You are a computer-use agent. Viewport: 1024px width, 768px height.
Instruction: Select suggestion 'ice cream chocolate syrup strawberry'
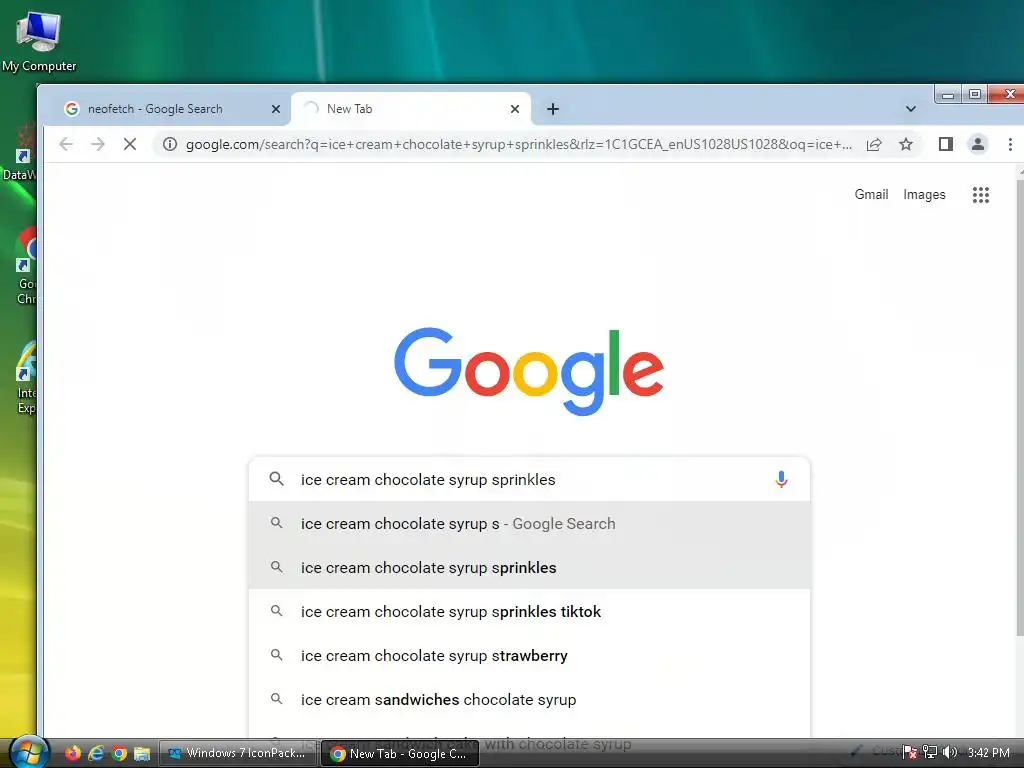529,656
